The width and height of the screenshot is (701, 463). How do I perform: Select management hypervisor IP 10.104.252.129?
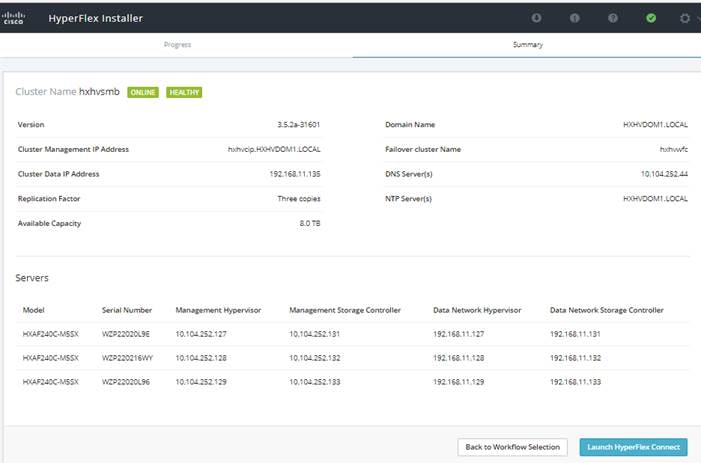coord(201,382)
